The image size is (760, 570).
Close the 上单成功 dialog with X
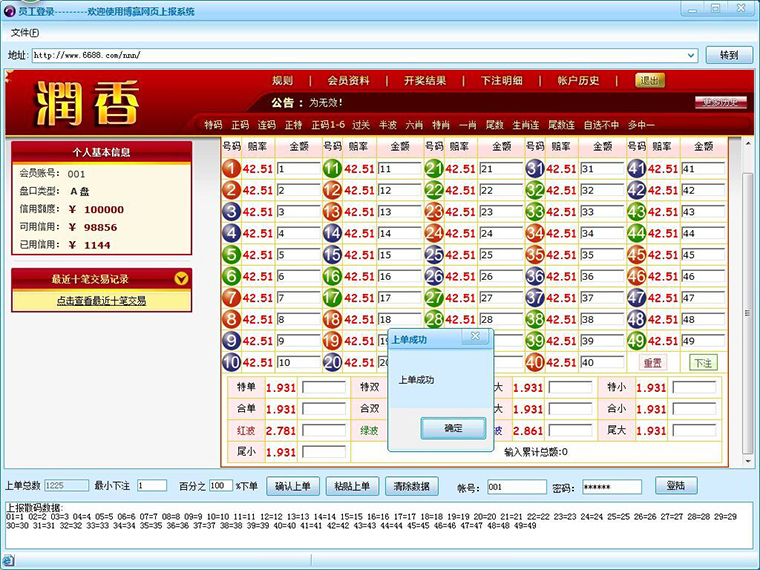476,339
